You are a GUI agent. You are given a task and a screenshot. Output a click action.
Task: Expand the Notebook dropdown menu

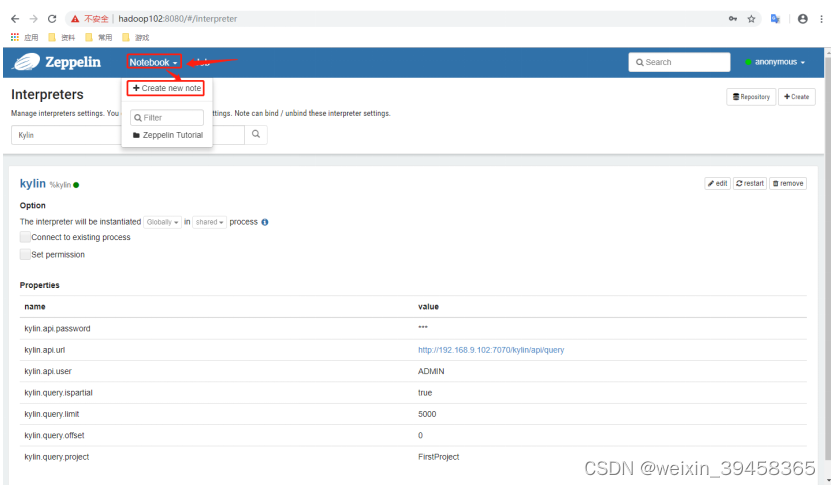[x=154, y=62]
